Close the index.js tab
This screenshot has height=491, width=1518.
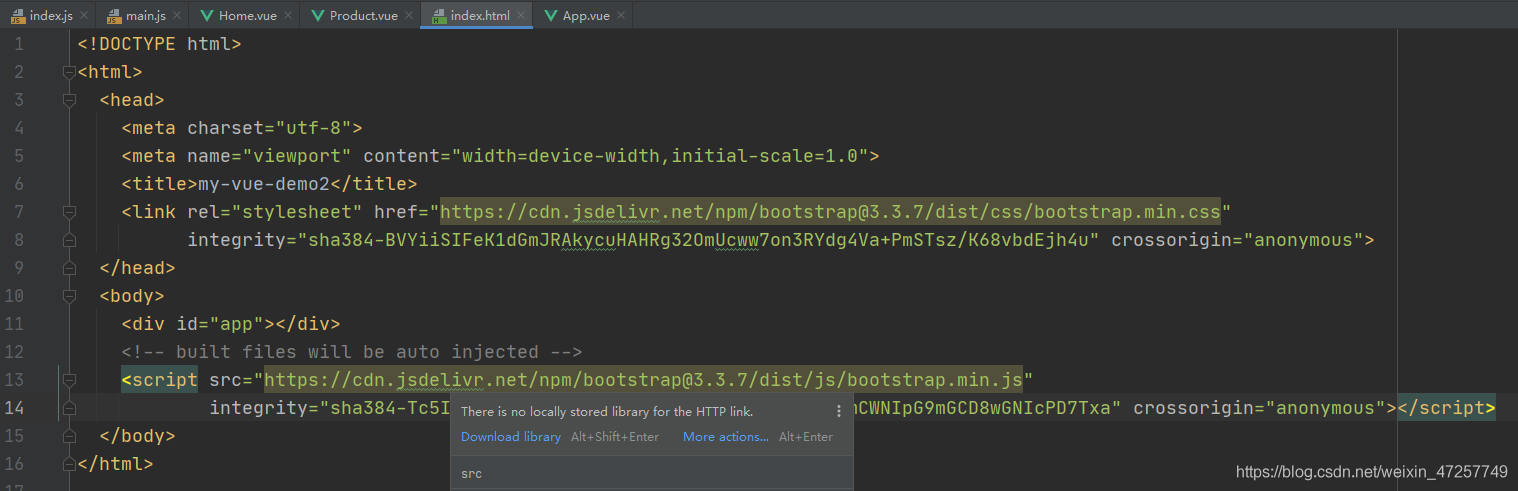click(84, 16)
